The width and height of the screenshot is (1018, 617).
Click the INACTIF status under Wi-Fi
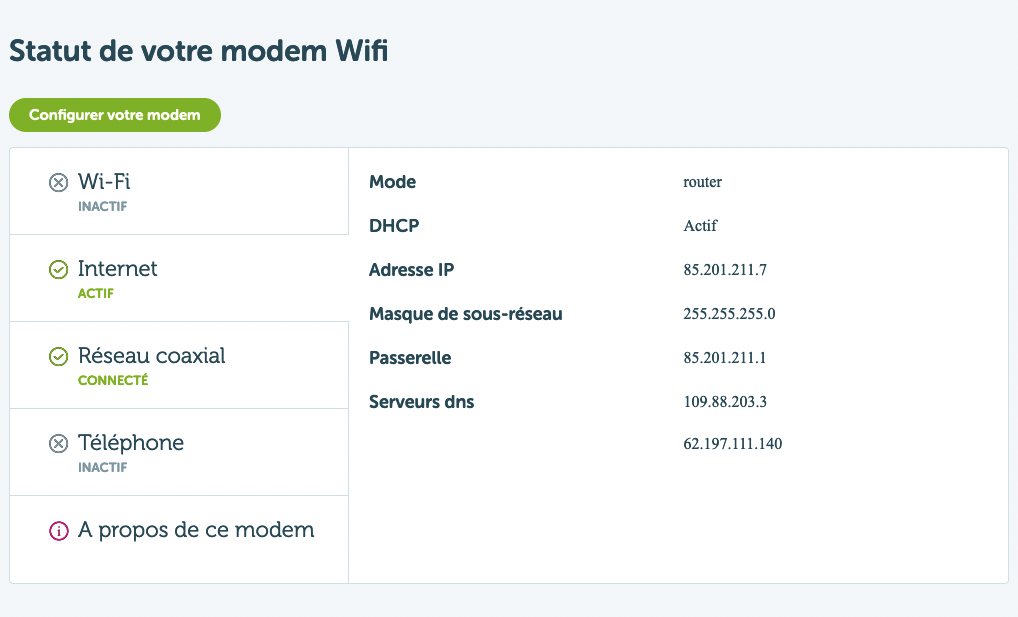coord(103,207)
